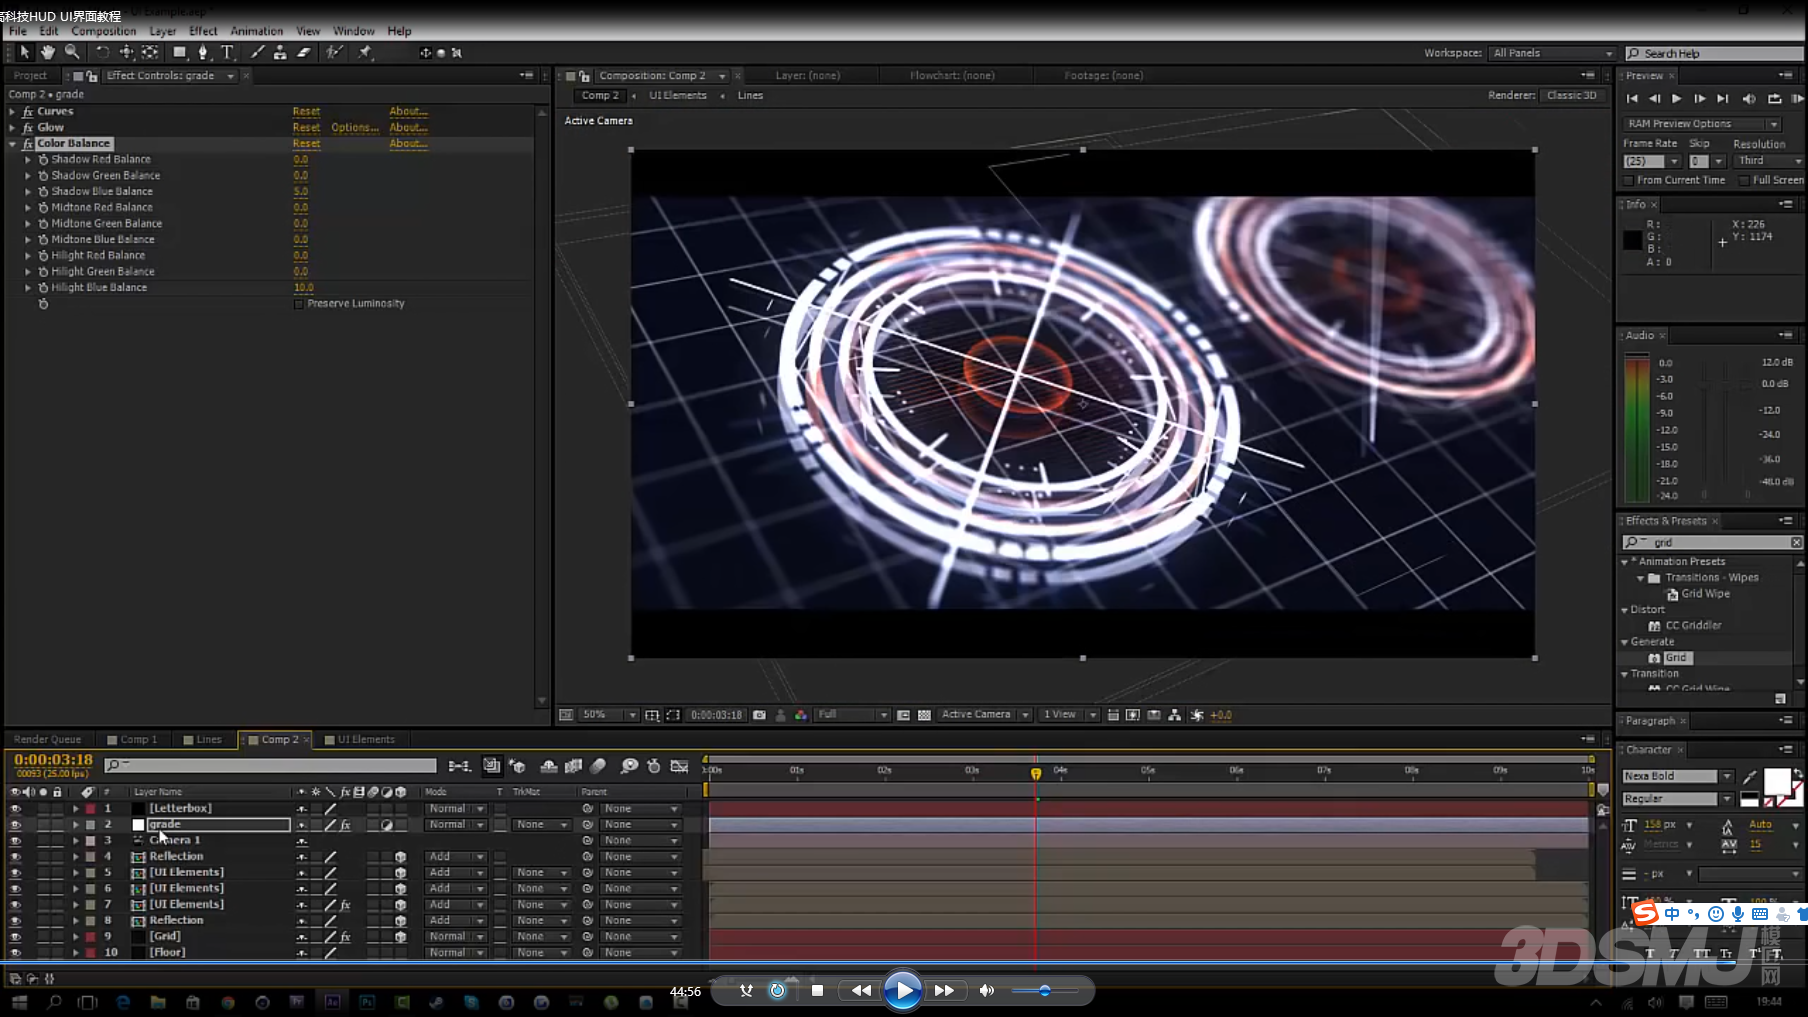Open the show channel RGB icon
Viewport: 1808px width, 1017px height.
801,715
